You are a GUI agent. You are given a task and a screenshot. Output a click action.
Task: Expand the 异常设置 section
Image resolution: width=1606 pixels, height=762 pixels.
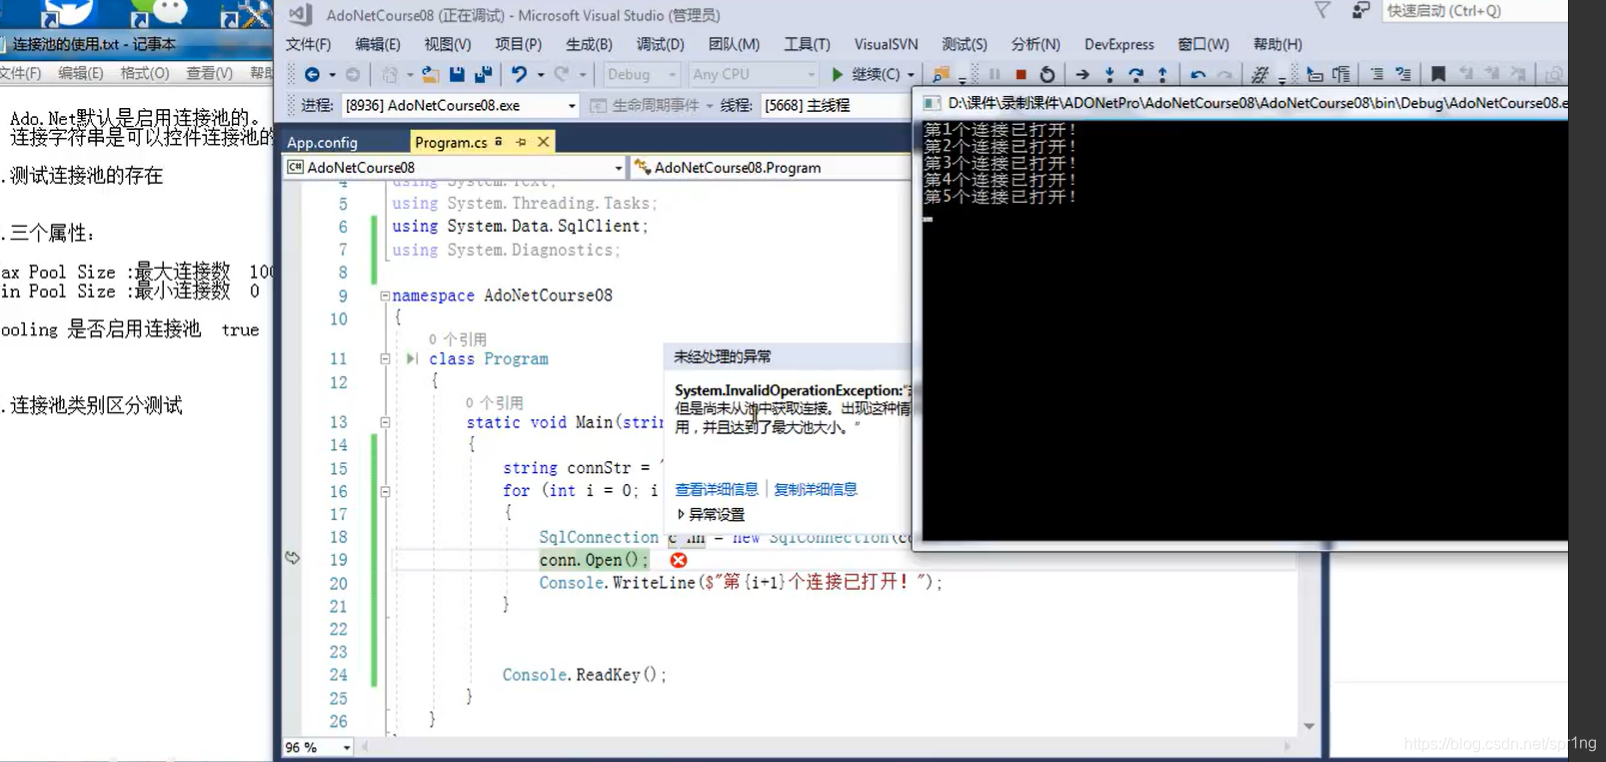[x=711, y=514]
